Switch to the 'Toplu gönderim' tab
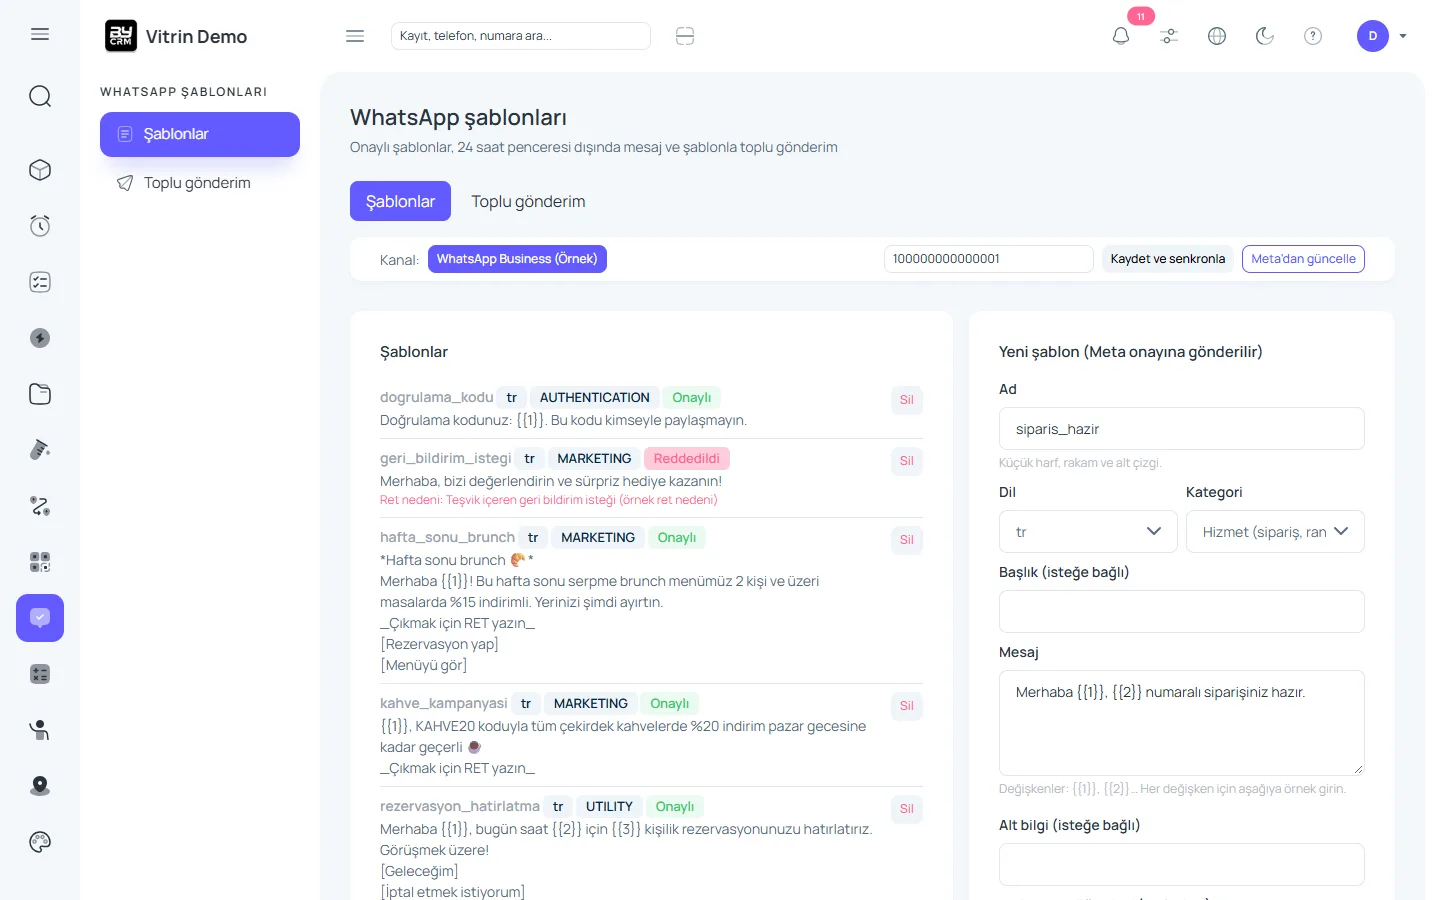The width and height of the screenshot is (1440, 900). point(528,201)
